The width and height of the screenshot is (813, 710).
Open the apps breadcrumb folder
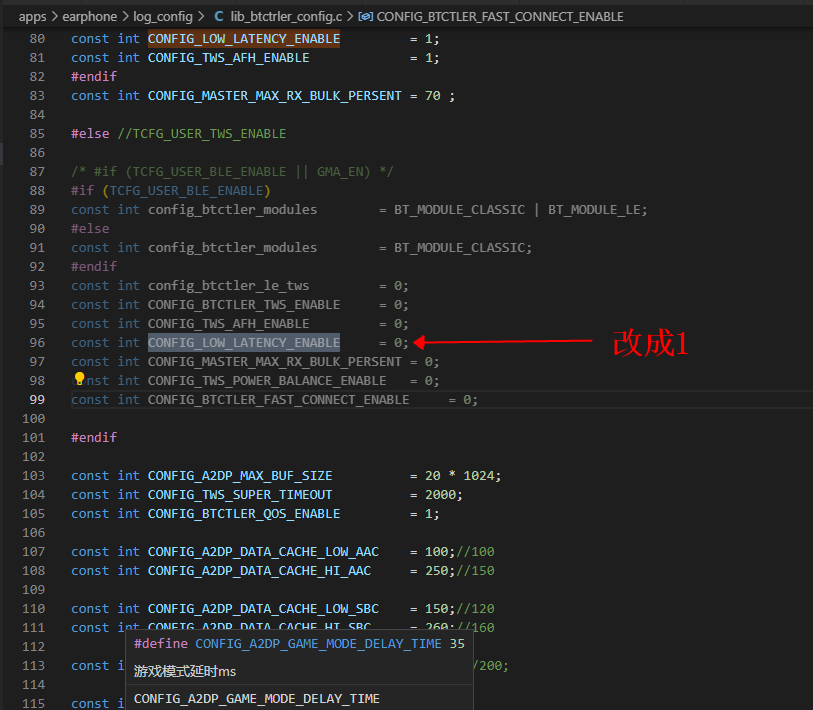click(33, 17)
